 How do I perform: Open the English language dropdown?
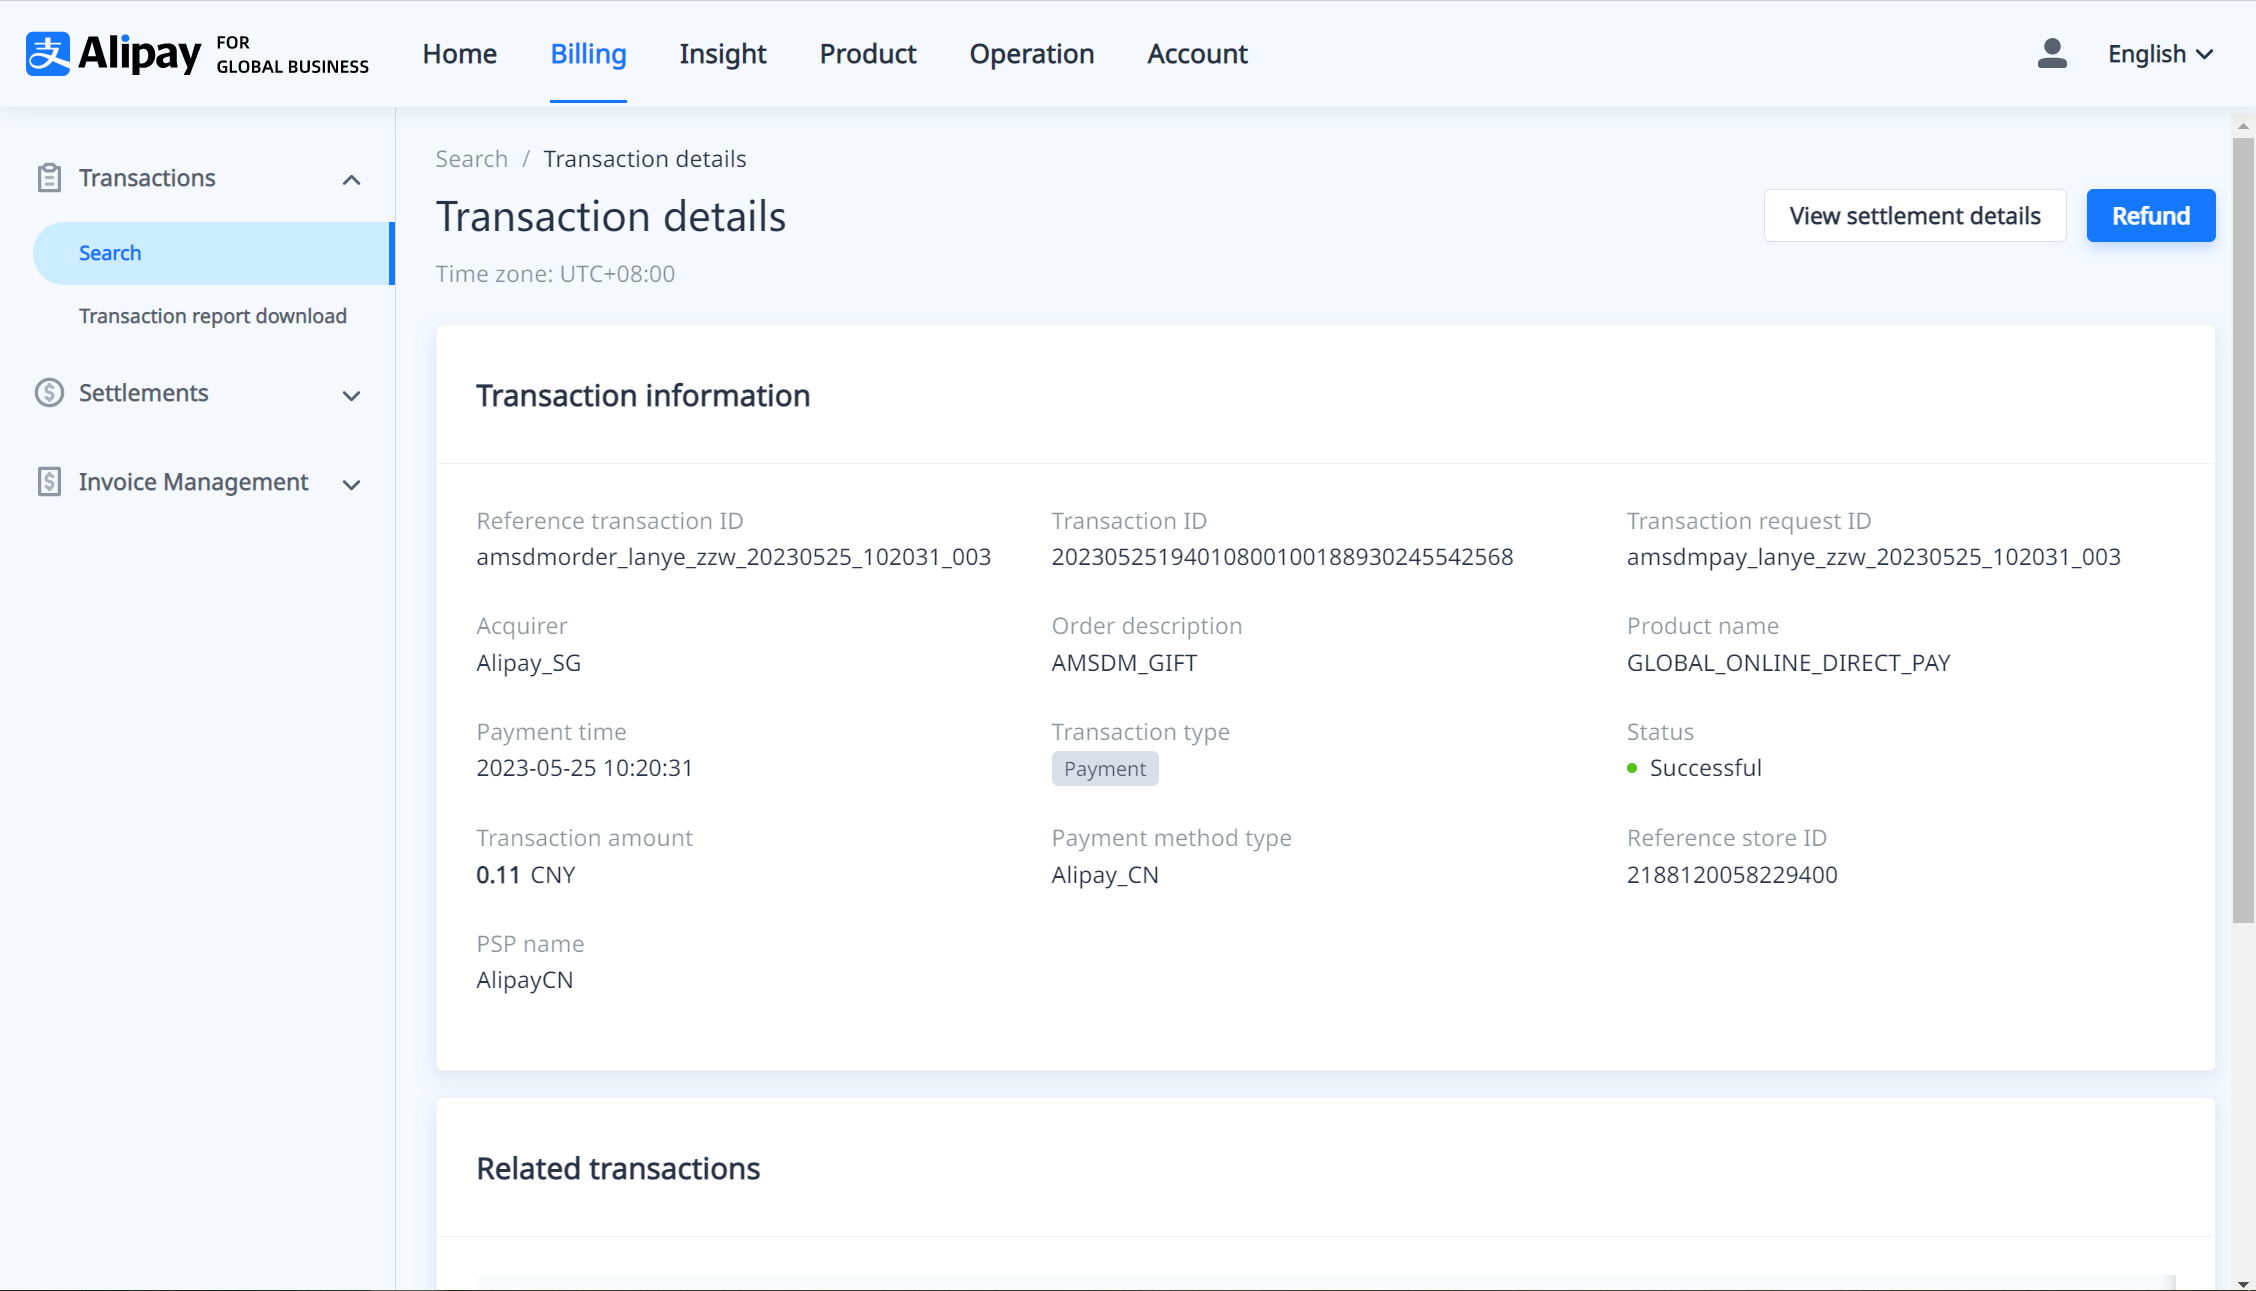pyautogui.click(x=2160, y=54)
